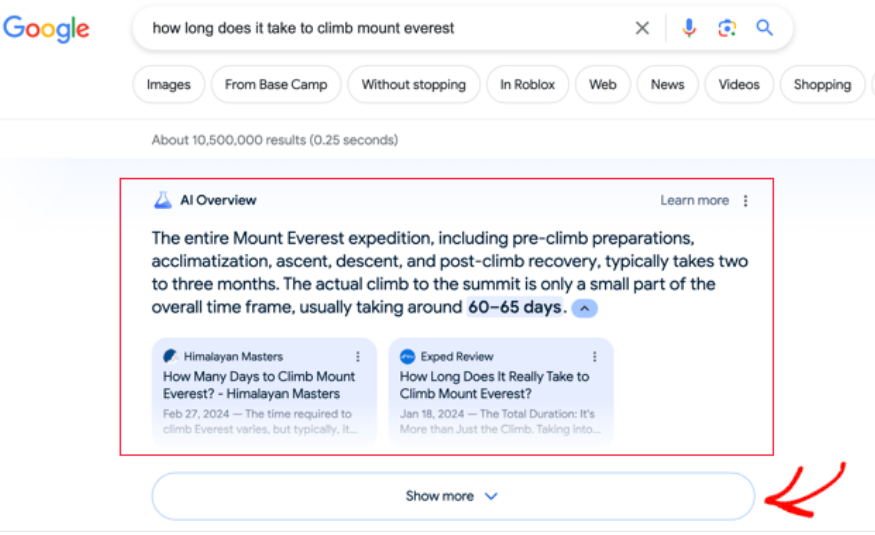This screenshot has height=535, width=875.
Task: Click the AI Overview flask icon
Action: pyautogui.click(x=163, y=200)
